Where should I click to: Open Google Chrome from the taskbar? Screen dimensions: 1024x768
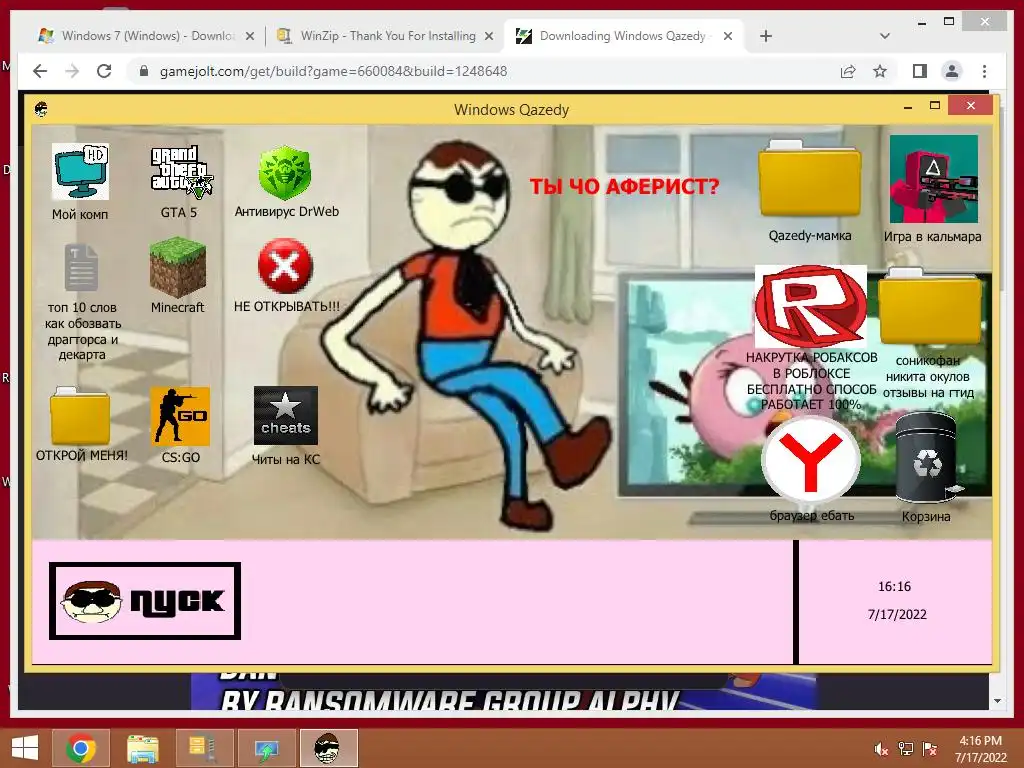[x=80, y=748]
